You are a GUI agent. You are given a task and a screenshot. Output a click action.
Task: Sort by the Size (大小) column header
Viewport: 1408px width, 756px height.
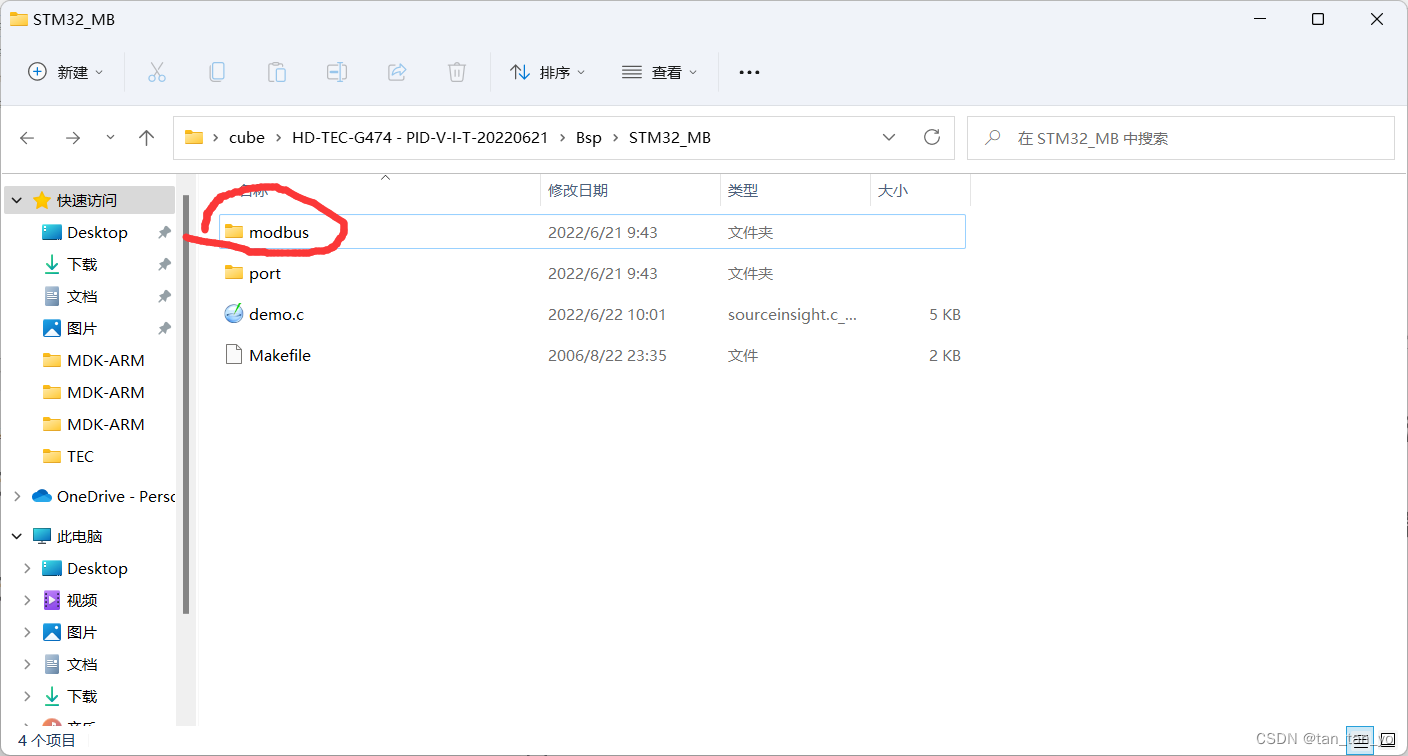(920, 190)
